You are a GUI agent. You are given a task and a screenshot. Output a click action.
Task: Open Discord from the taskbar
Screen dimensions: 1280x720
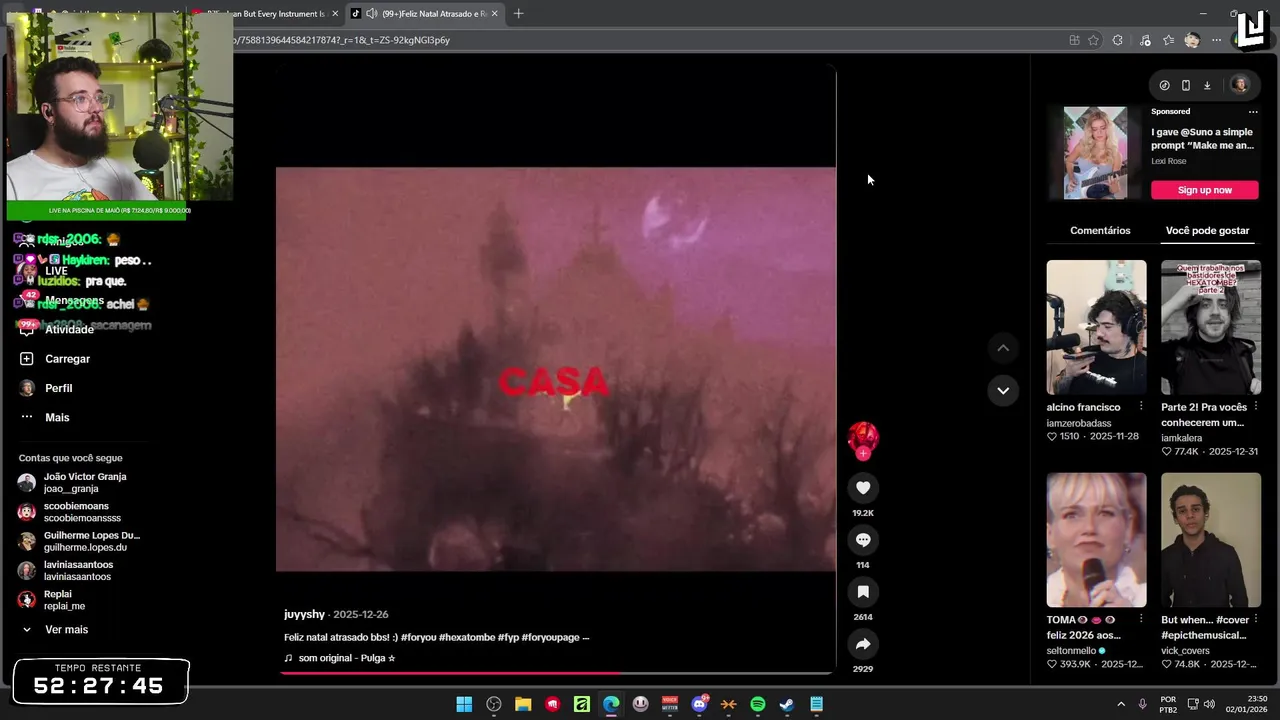[x=700, y=704]
